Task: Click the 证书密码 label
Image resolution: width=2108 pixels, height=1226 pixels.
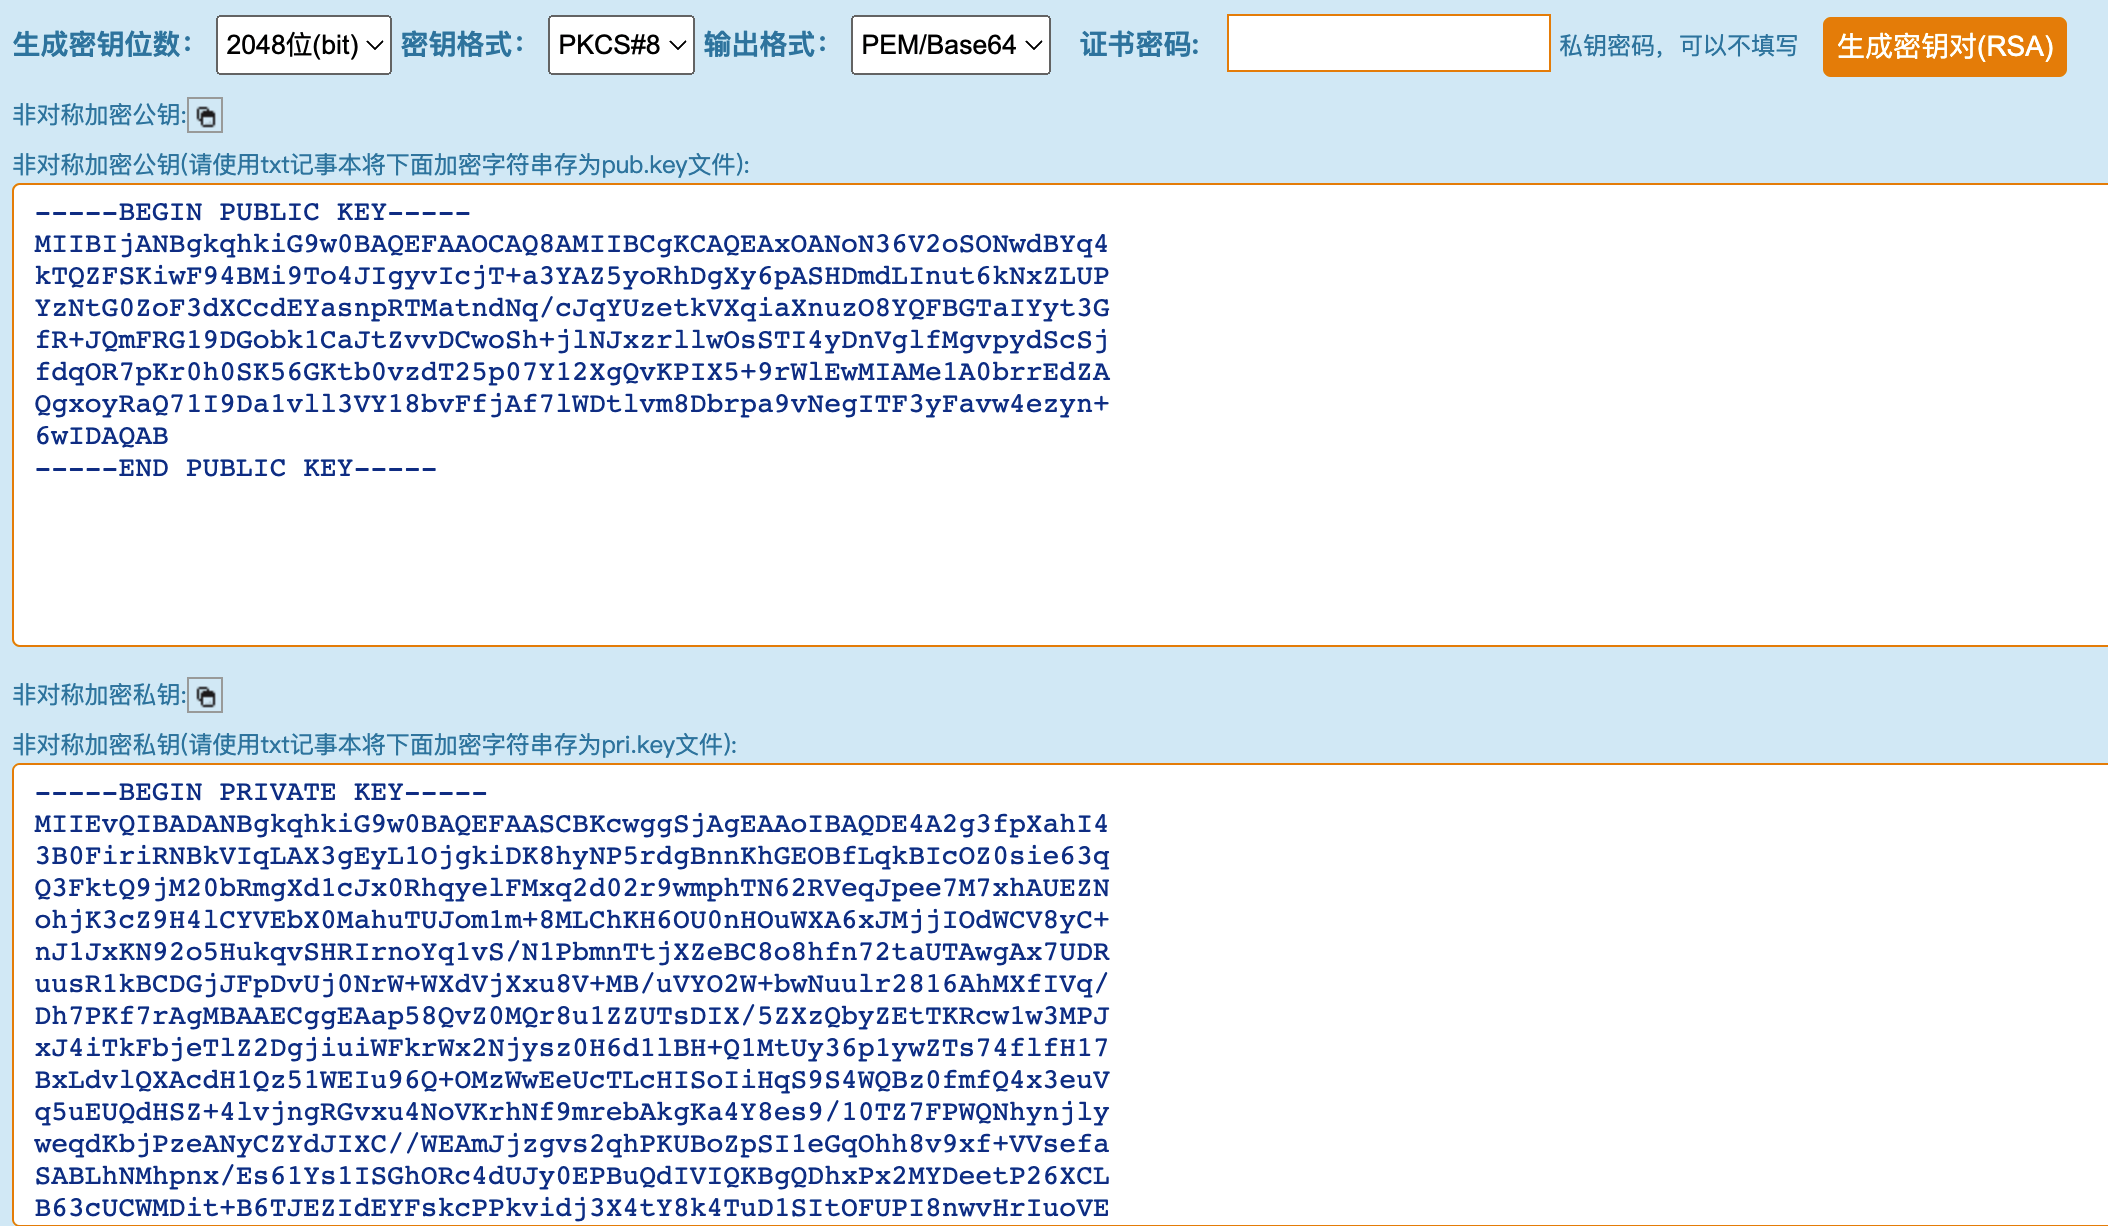Action: tap(1139, 45)
